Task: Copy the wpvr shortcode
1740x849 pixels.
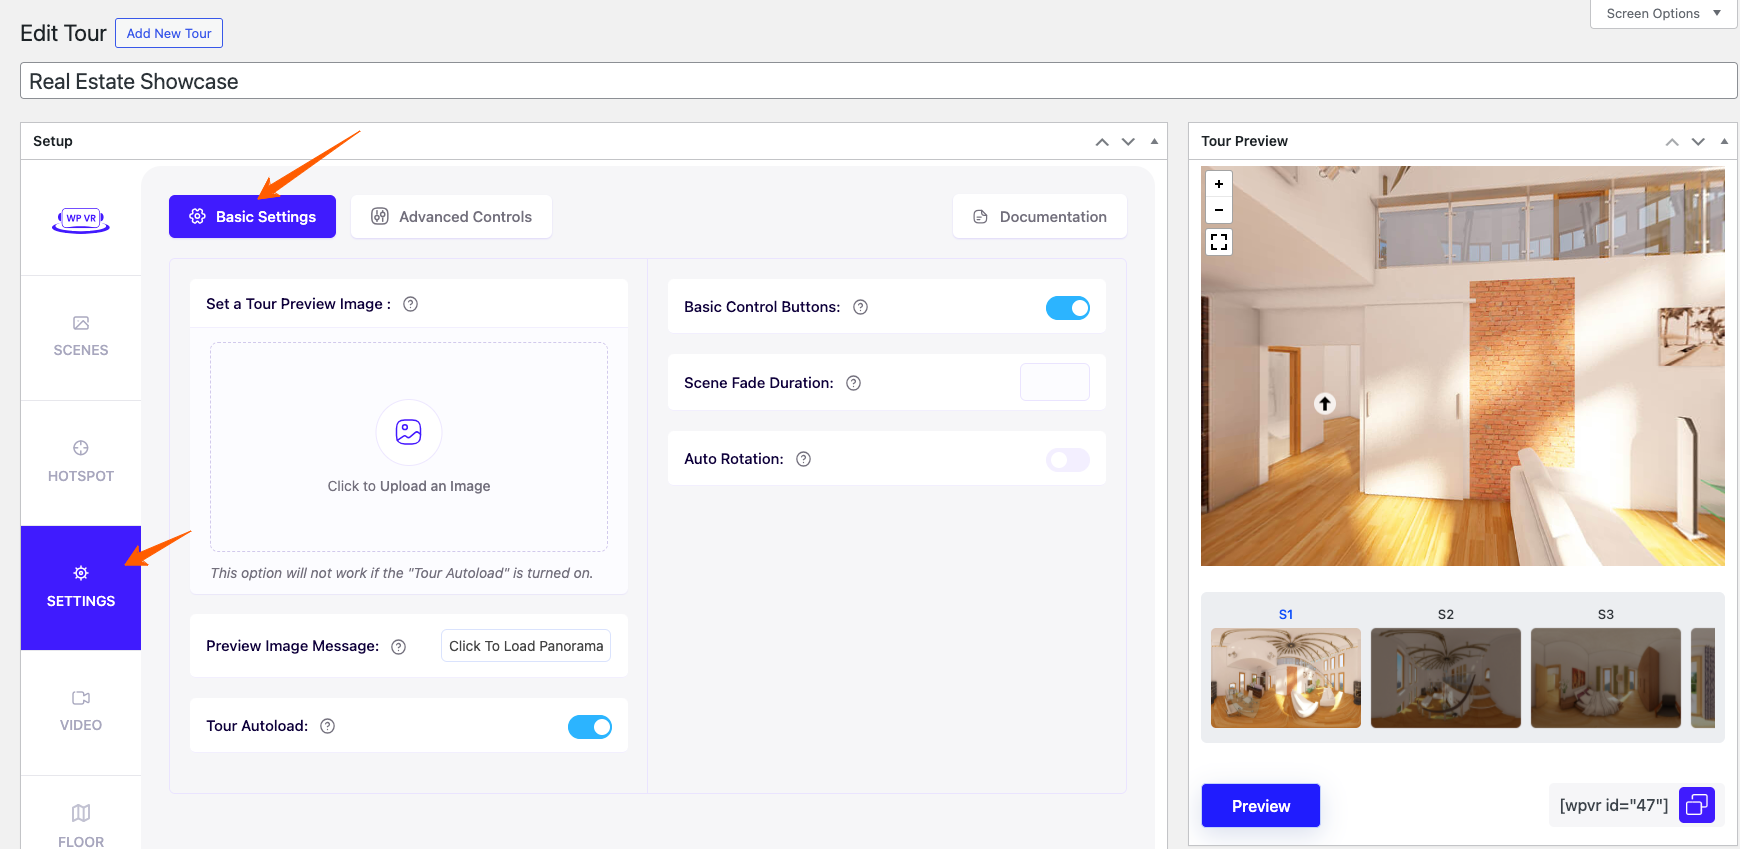Action: click(x=1696, y=805)
